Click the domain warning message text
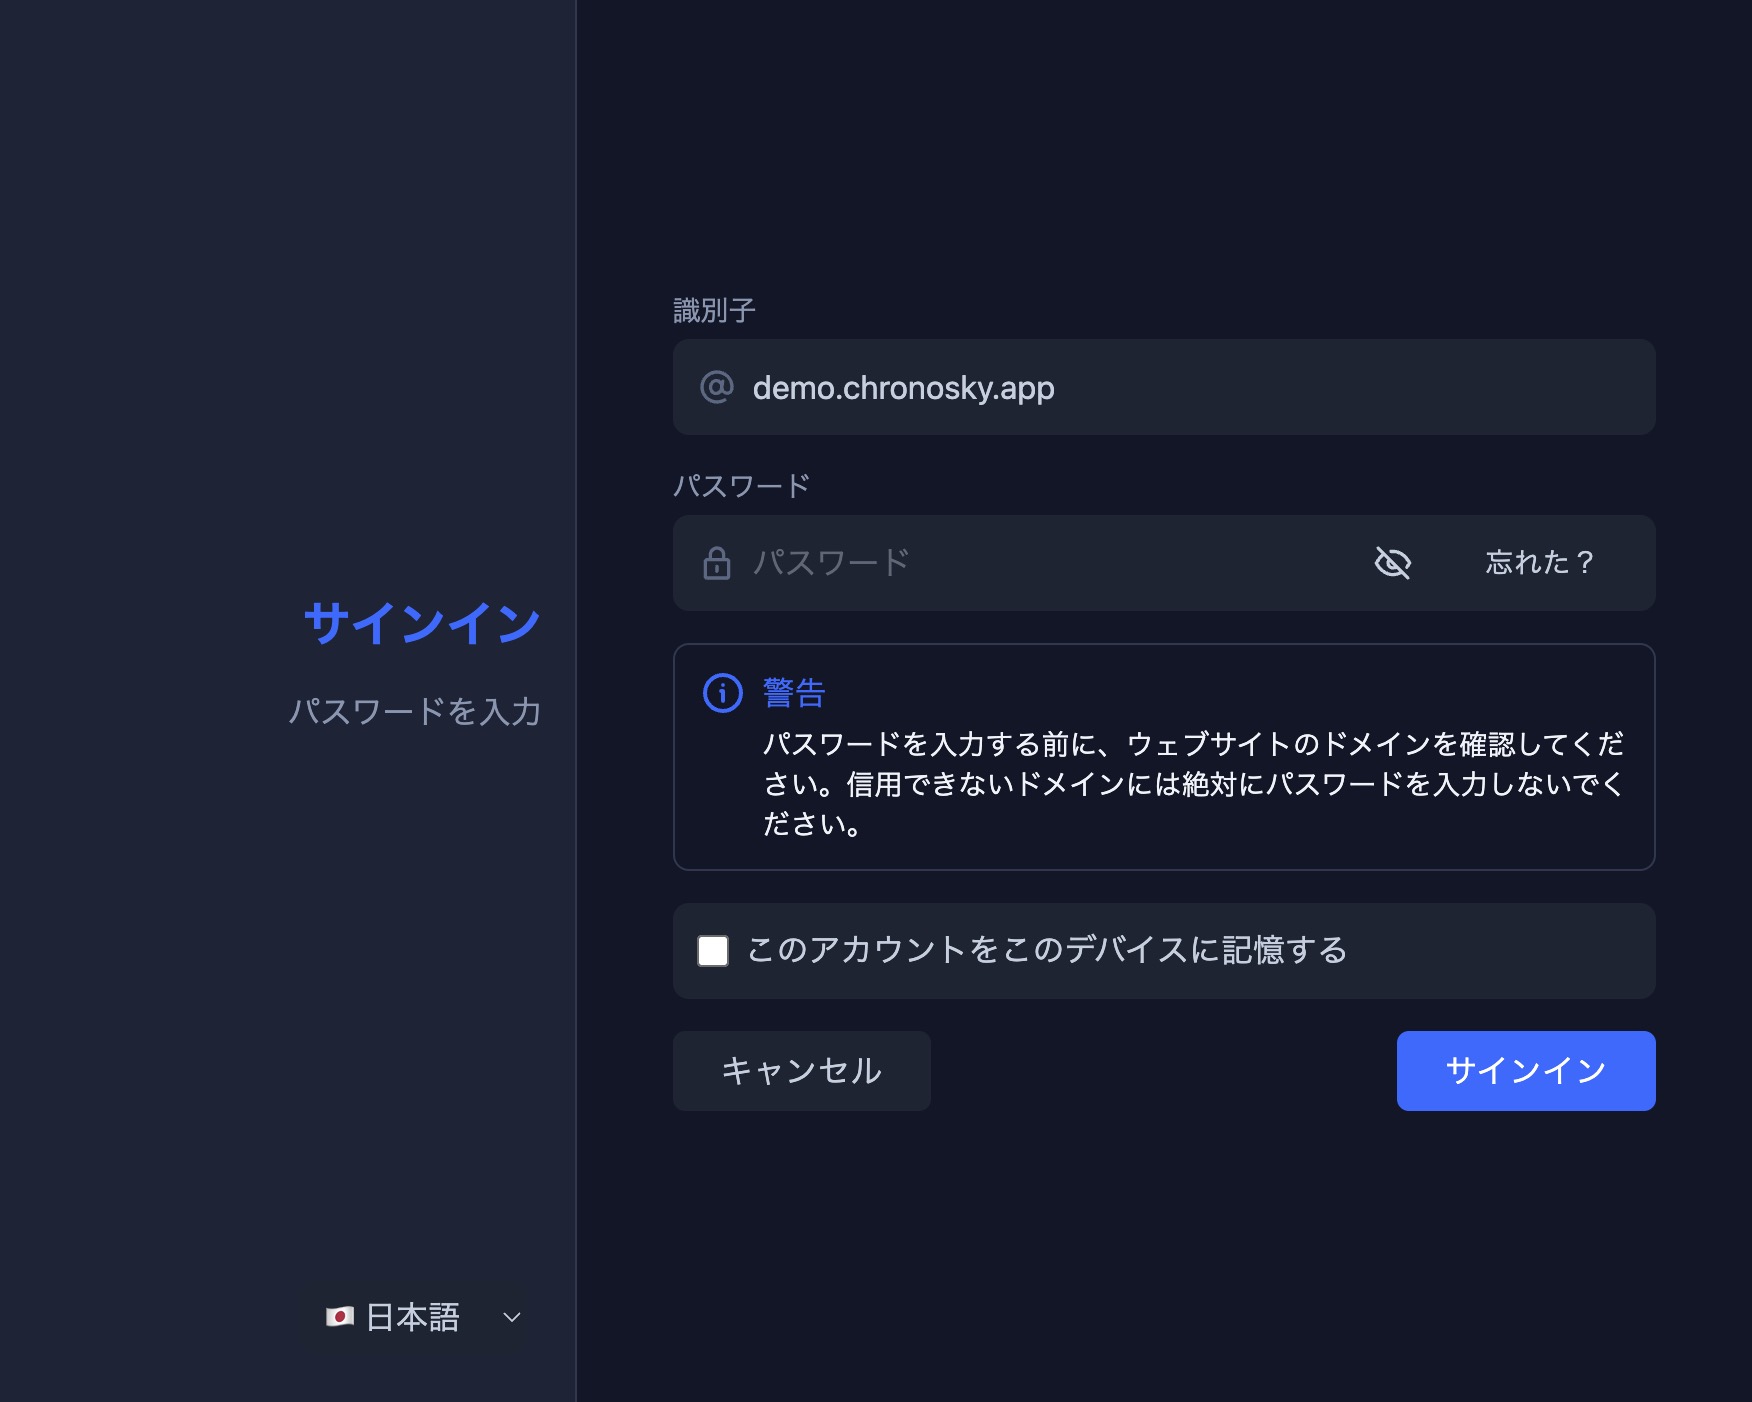The image size is (1752, 1402). 1192,784
